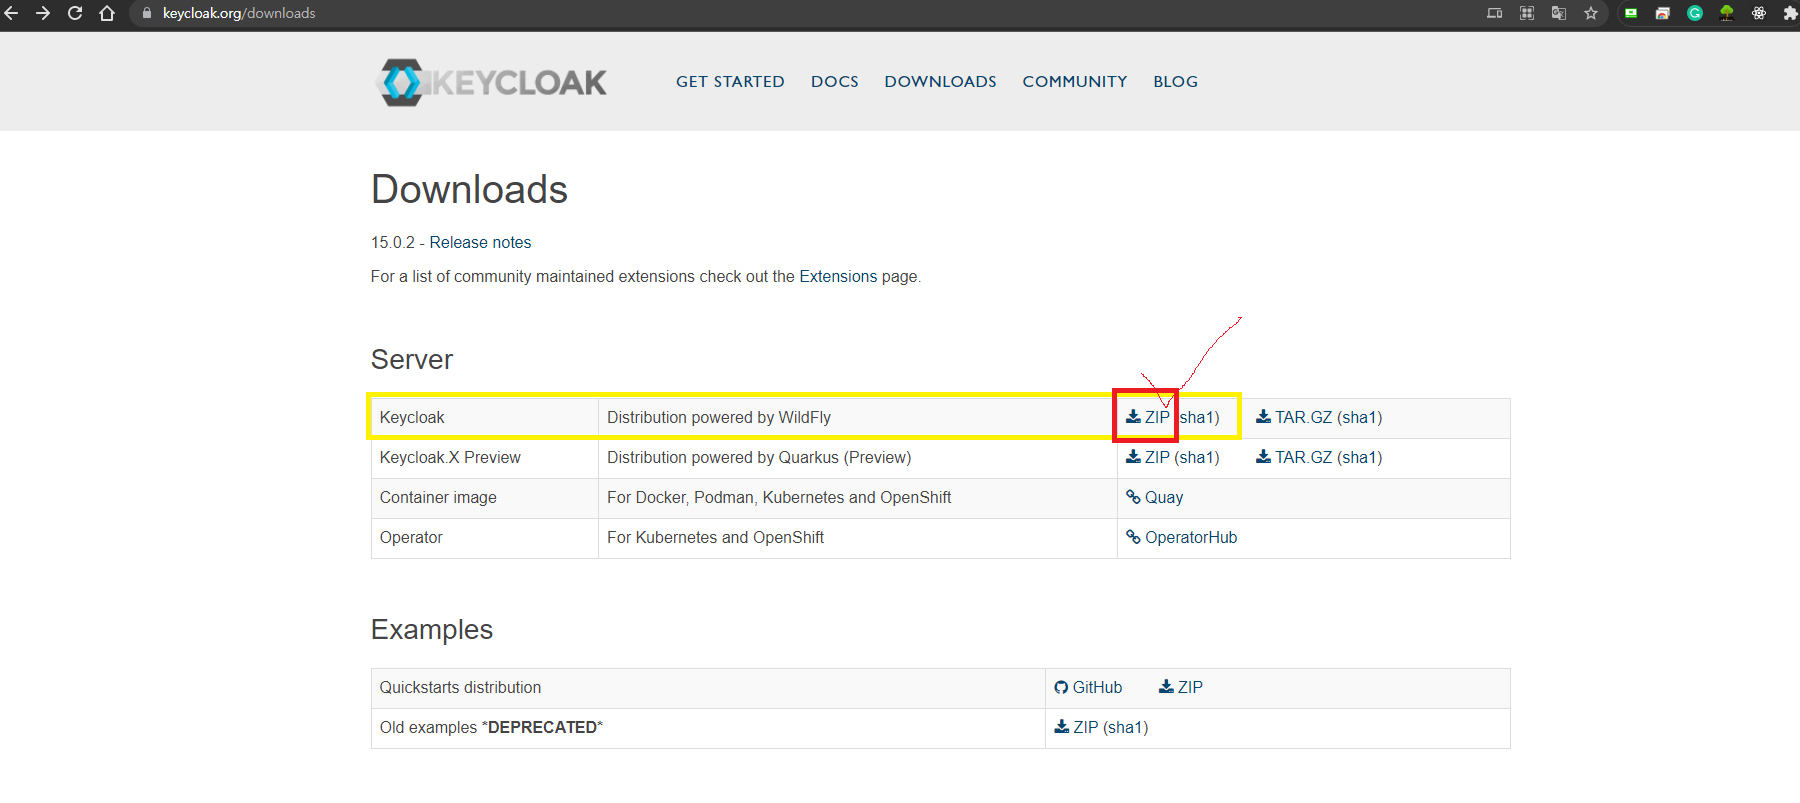Open the GET STARTED nav item
This screenshot has width=1800, height=803.
point(730,82)
